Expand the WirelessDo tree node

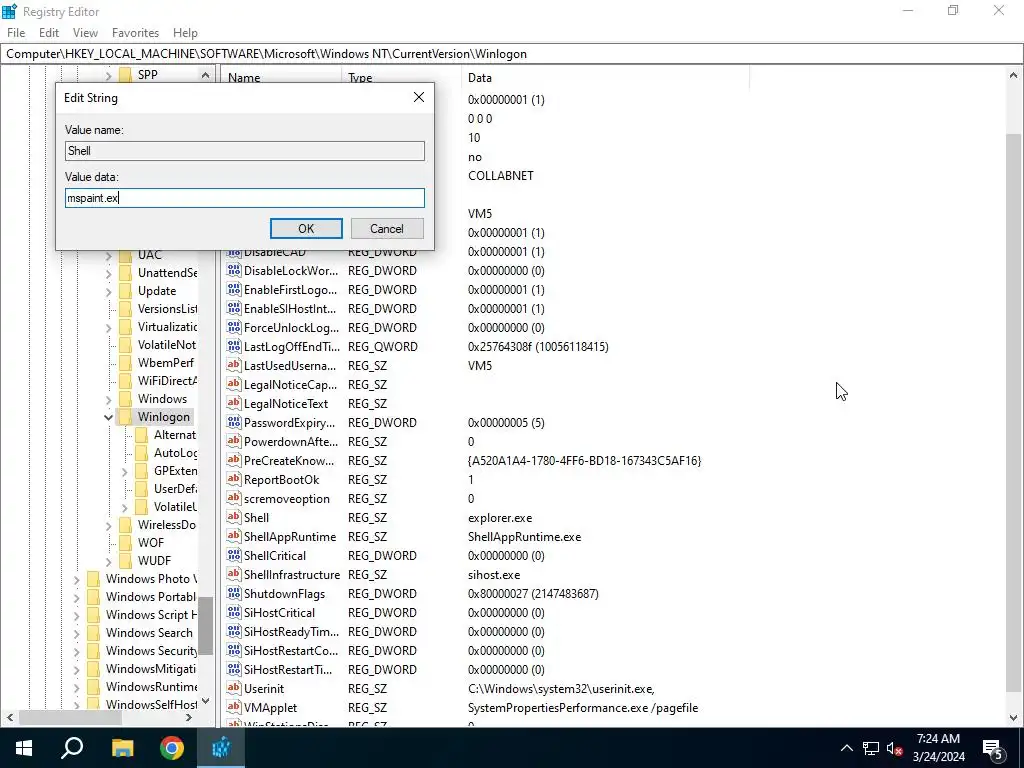click(x=108, y=525)
